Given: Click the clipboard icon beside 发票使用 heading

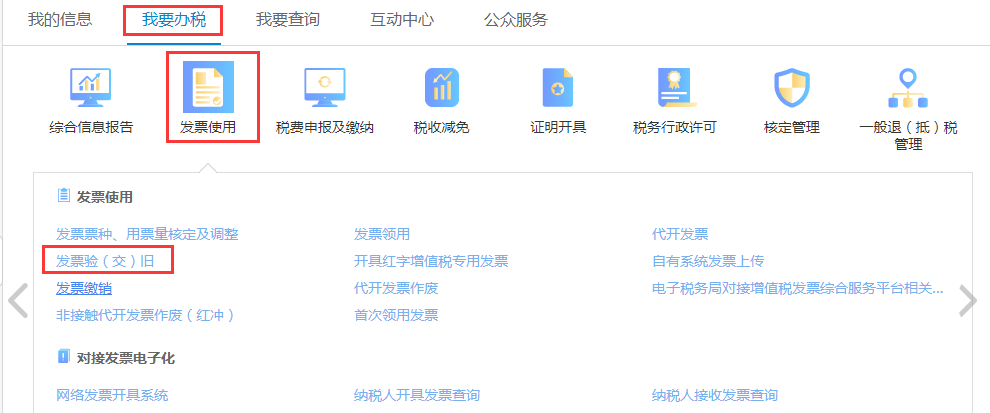Looking at the screenshot, I should (63, 196).
